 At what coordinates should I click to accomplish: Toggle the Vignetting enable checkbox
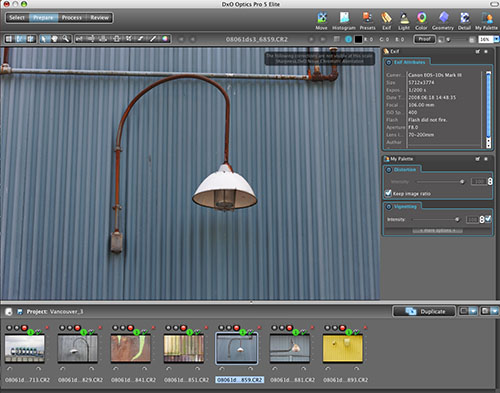[x=488, y=219]
